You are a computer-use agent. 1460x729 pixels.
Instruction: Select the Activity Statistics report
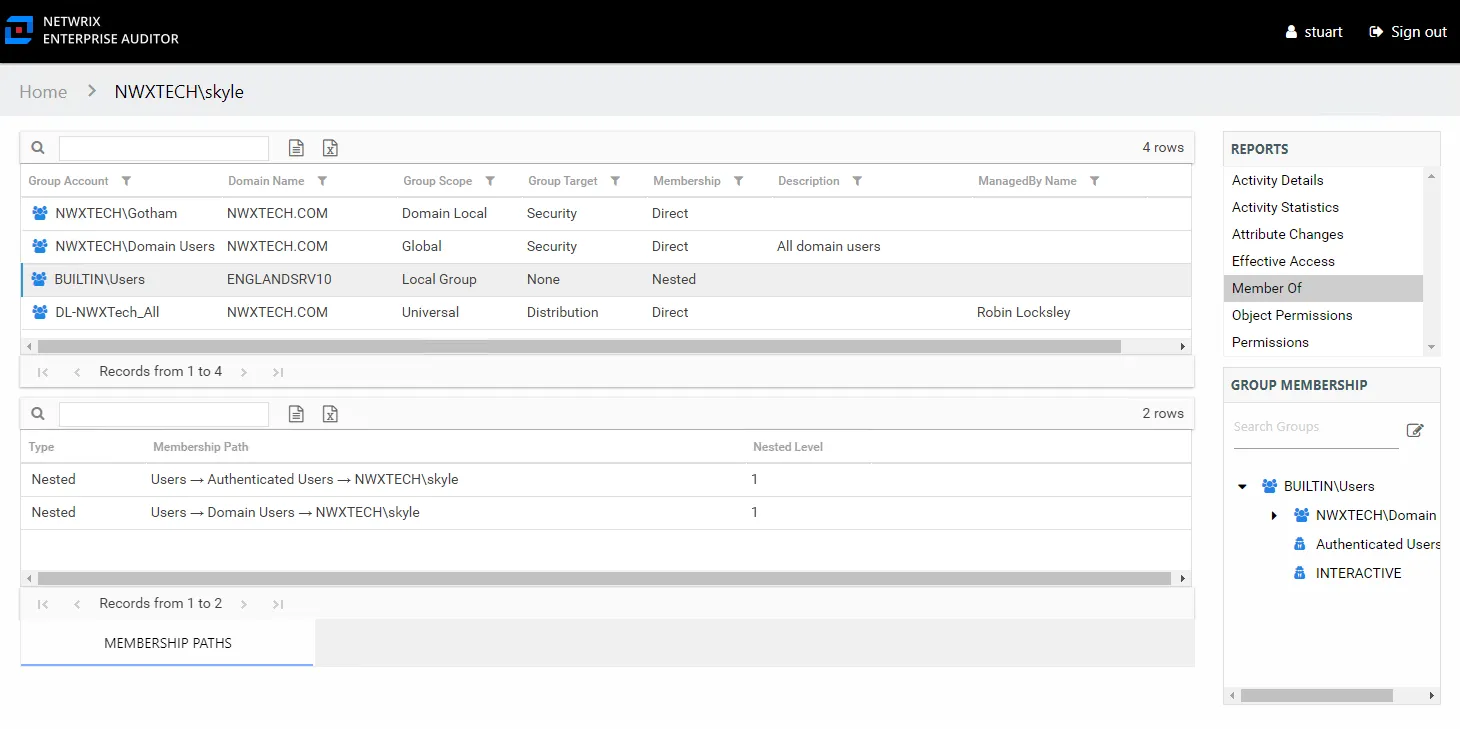[x=1285, y=207]
